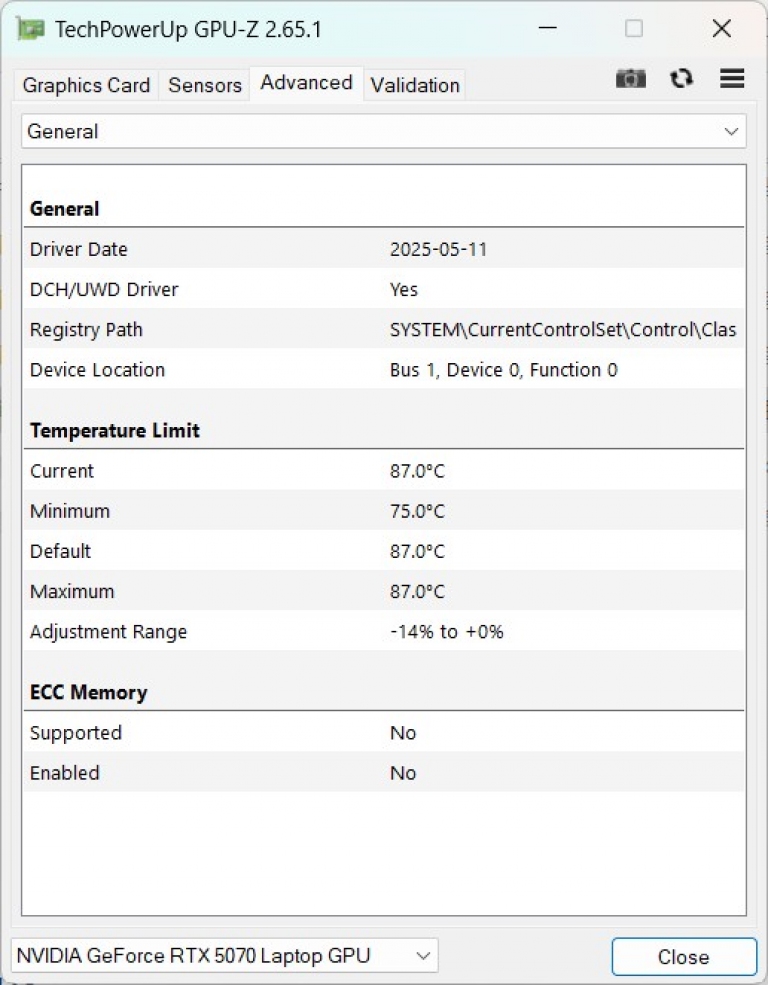Click the Close button
The height and width of the screenshot is (985, 768).
(684, 957)
